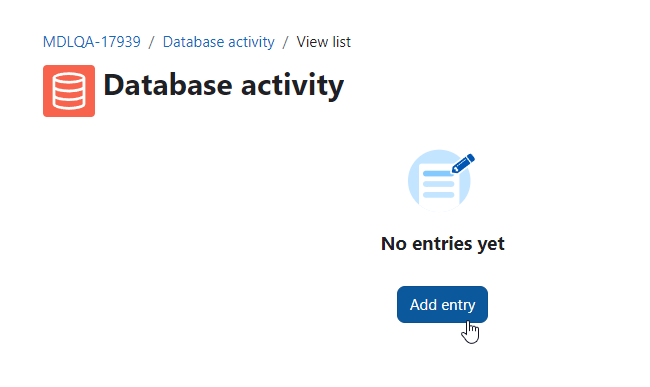This screenshot has height=387, width=650.
Task: Click the slash after MDLQA-17939
Action: tap(152, 42)
